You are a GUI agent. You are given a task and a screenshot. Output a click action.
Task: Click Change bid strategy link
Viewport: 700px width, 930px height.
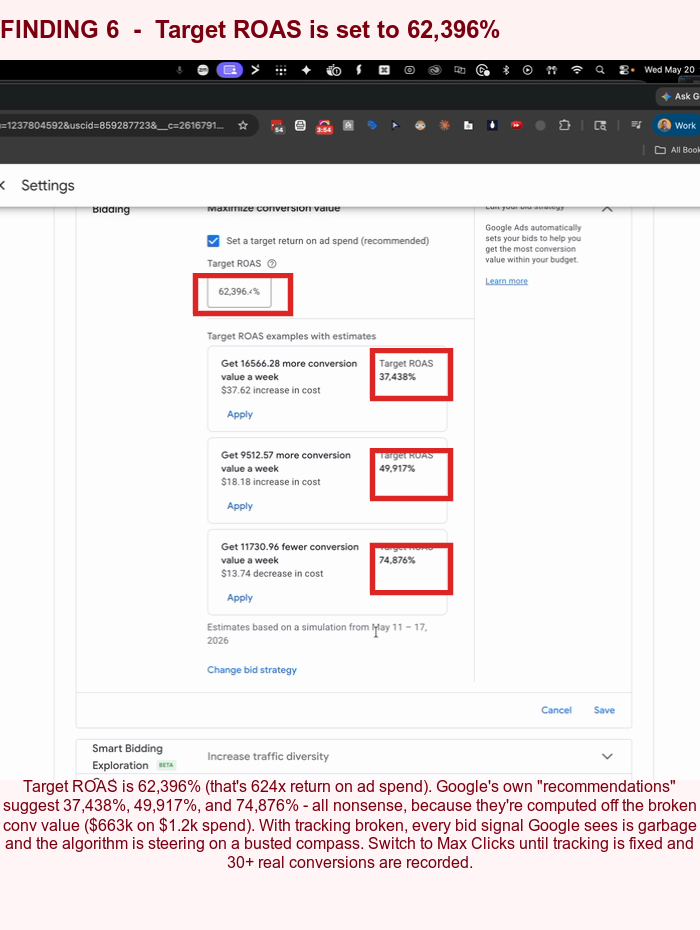(252, 670)
